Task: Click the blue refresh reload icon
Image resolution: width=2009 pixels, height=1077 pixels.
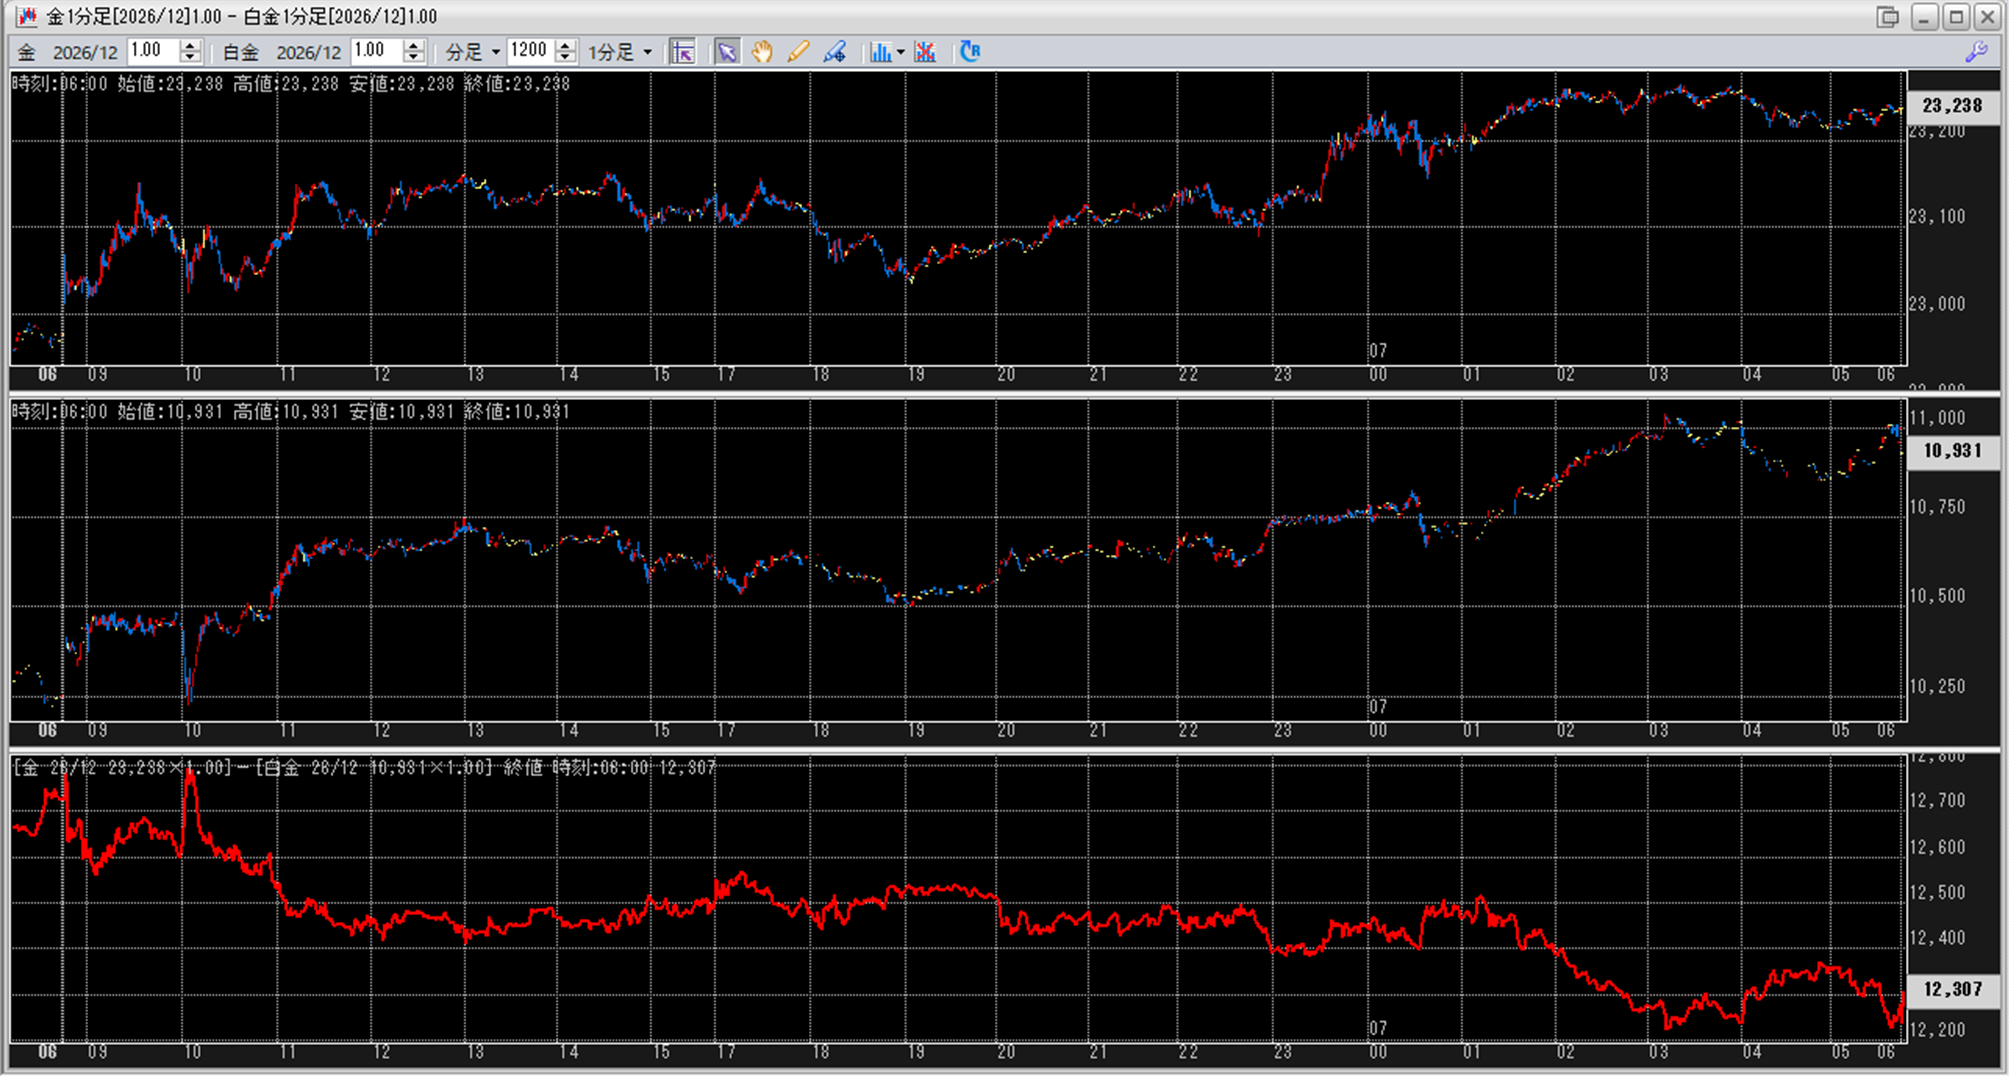Action: [x=969, y=52]
